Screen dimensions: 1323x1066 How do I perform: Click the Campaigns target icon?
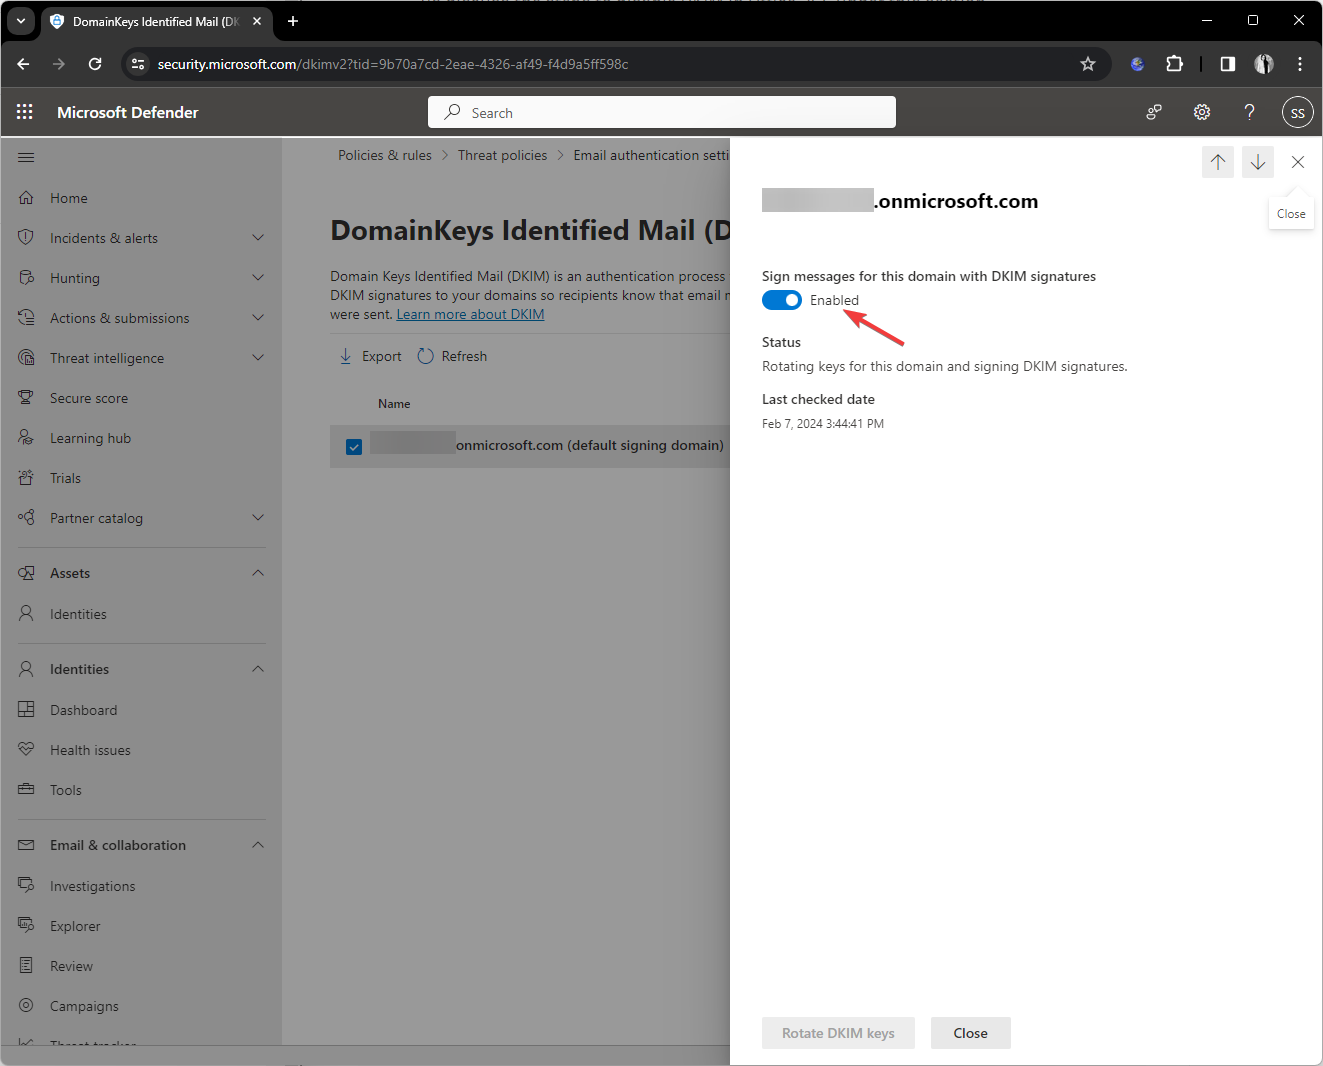pos(27,1006)
